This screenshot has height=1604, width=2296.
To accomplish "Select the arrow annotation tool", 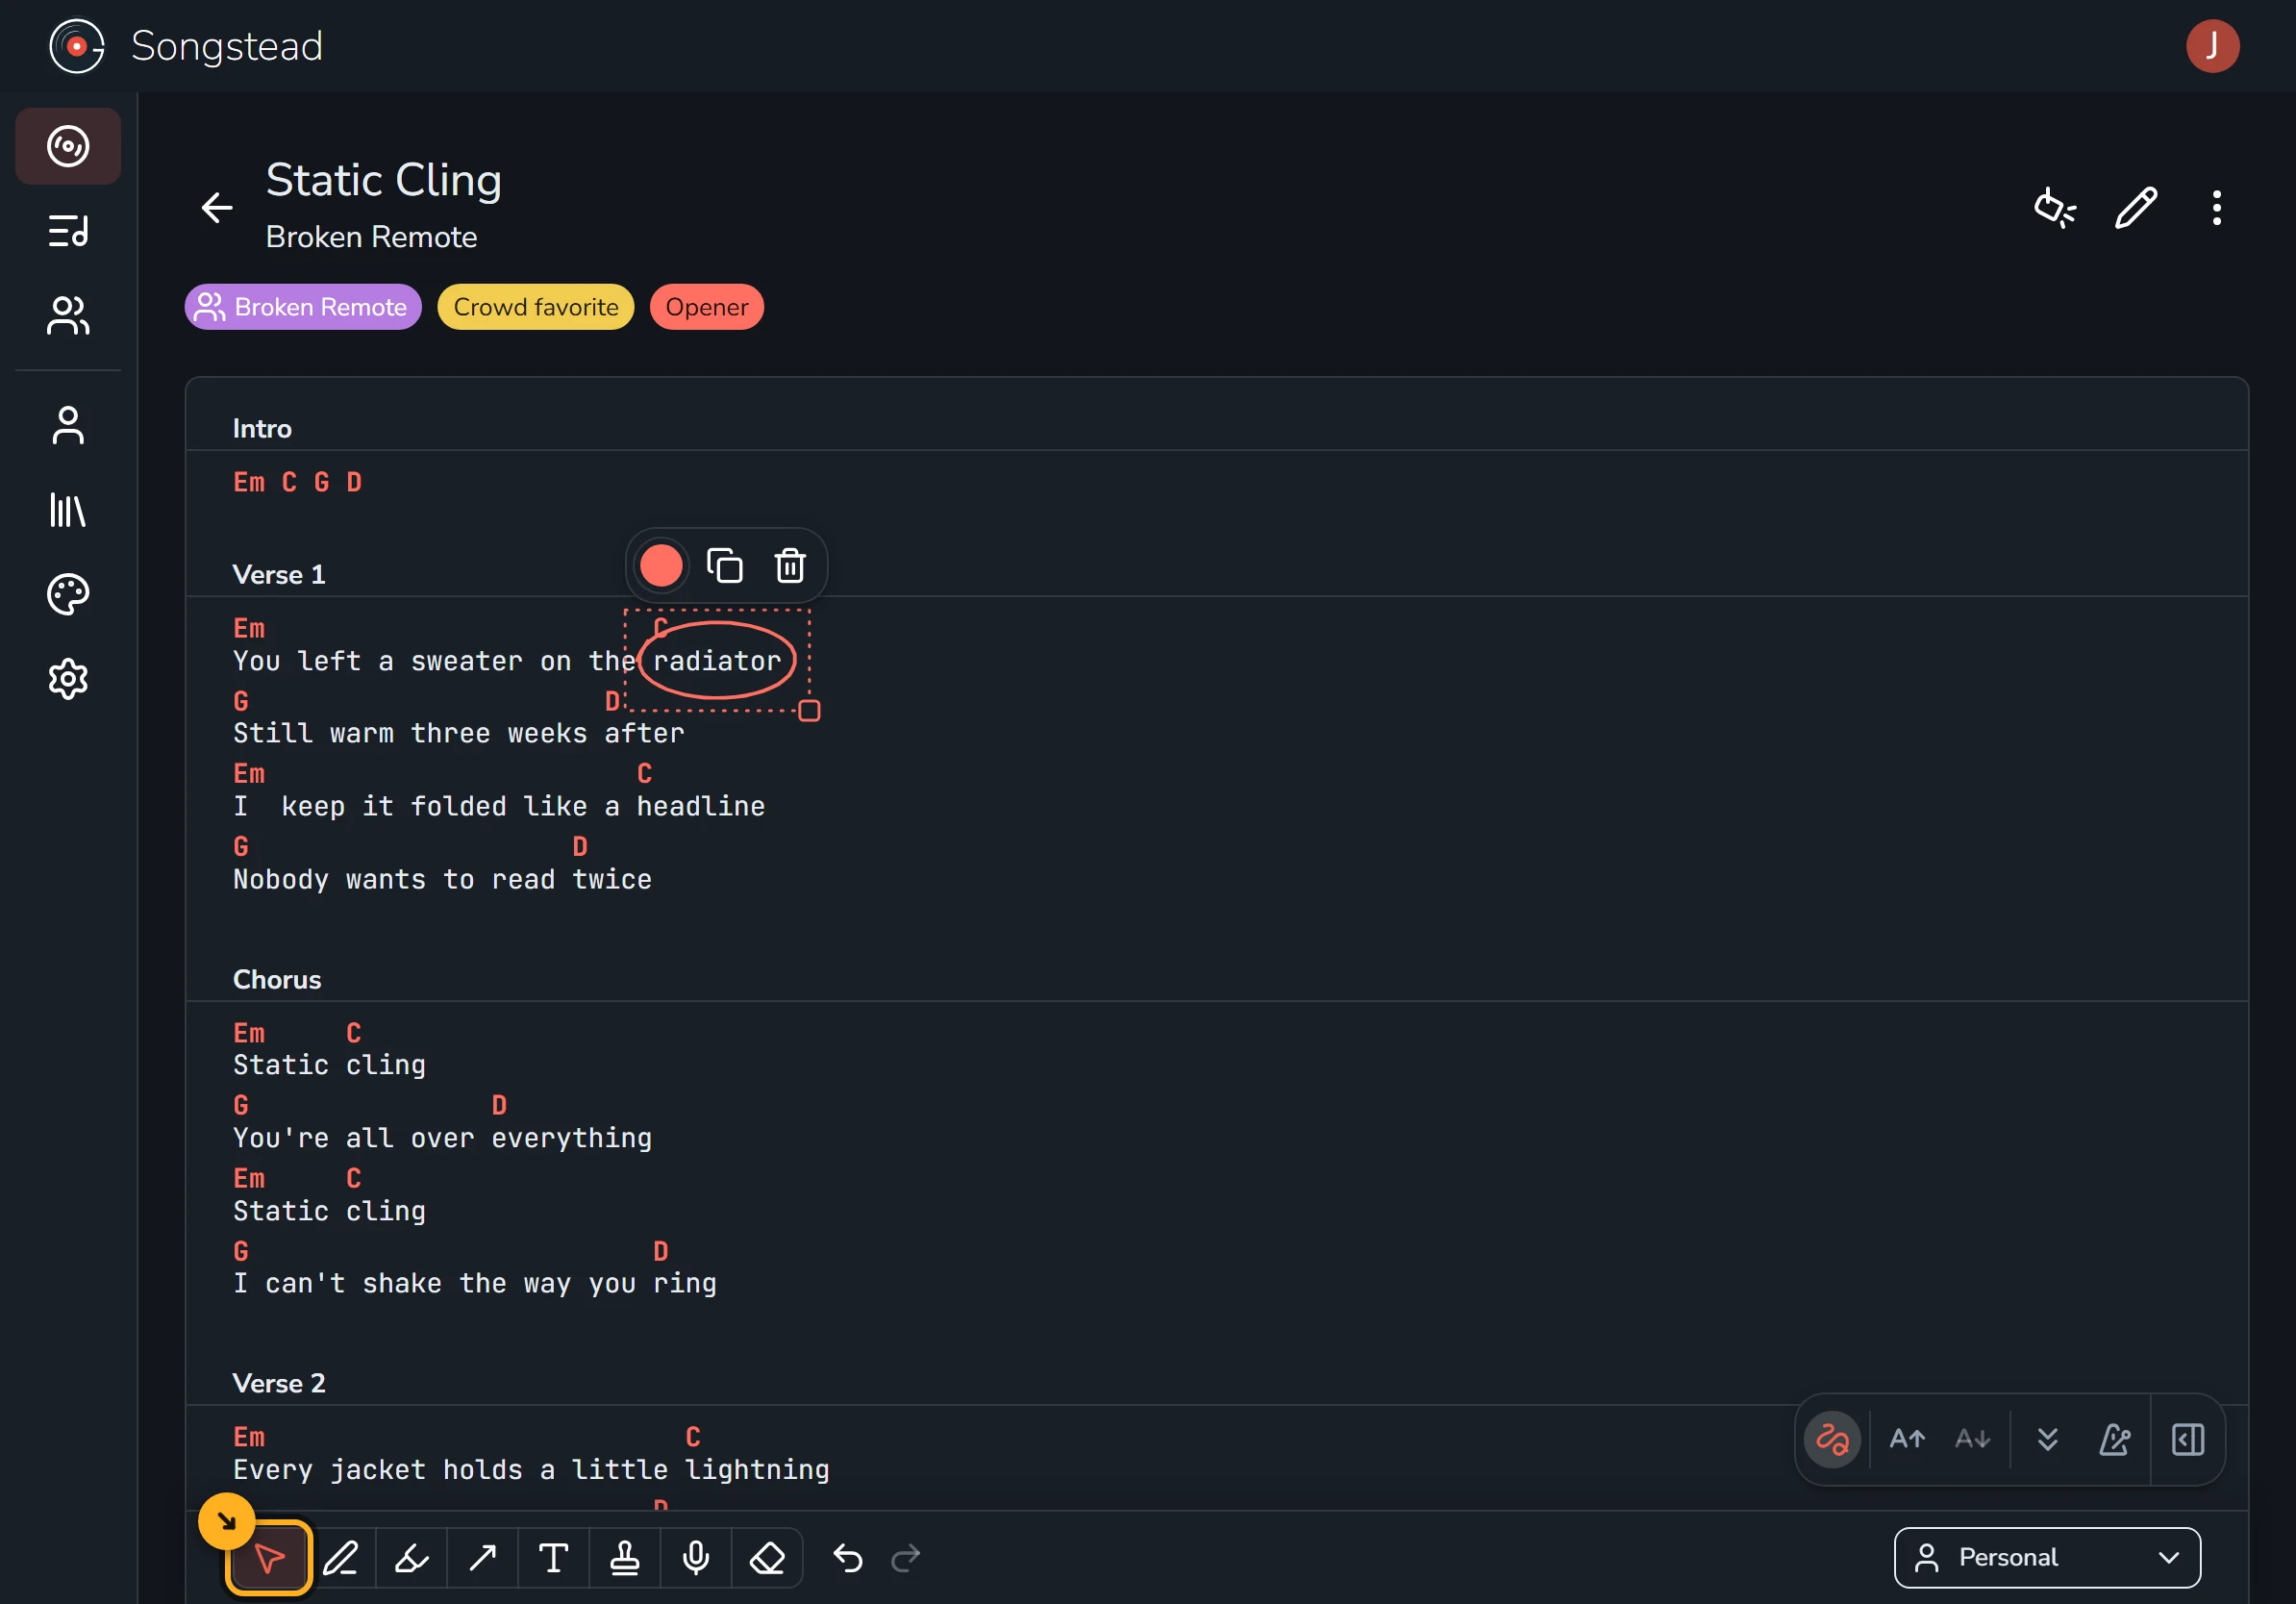I will (483, 1557).
